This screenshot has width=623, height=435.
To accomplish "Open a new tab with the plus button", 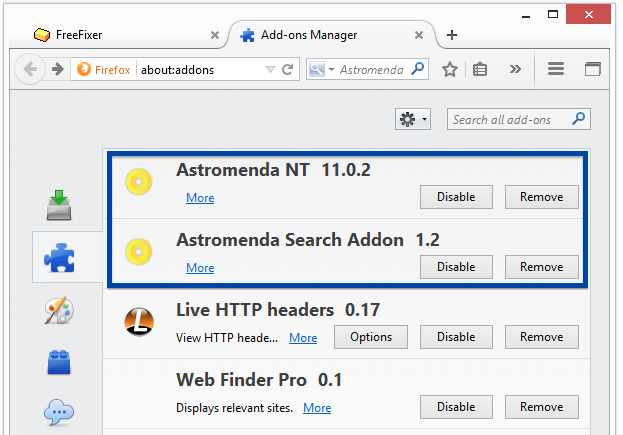I will click(452, 35).
